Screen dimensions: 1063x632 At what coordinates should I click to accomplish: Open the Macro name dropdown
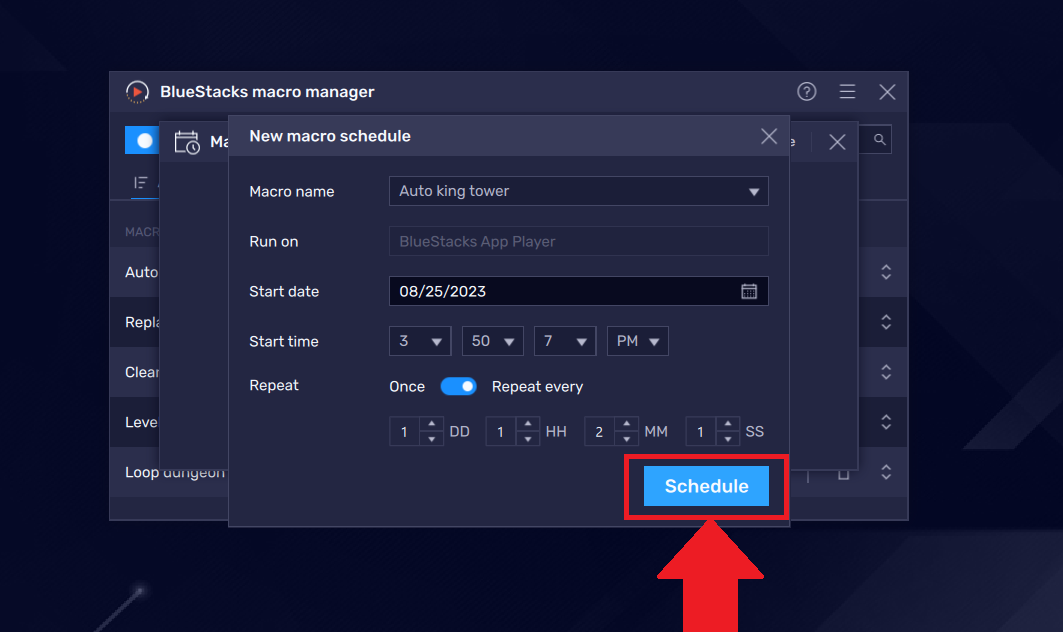578,191
